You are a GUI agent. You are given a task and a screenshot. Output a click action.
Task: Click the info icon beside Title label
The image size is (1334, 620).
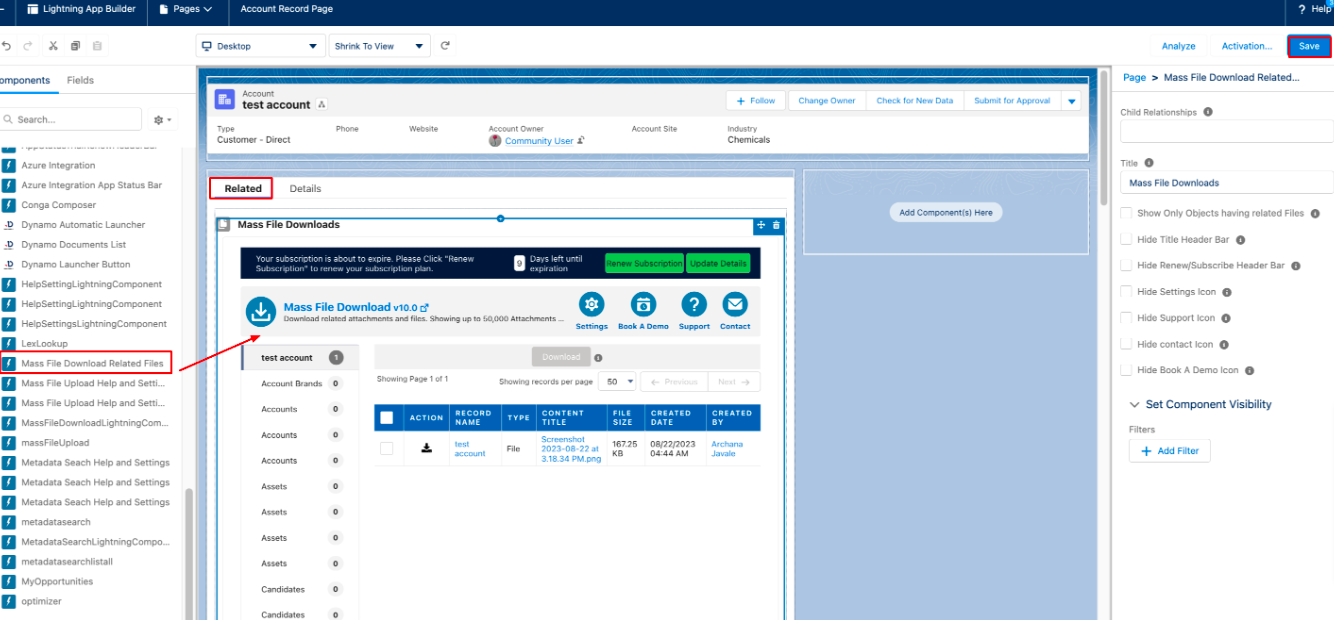1148,163
